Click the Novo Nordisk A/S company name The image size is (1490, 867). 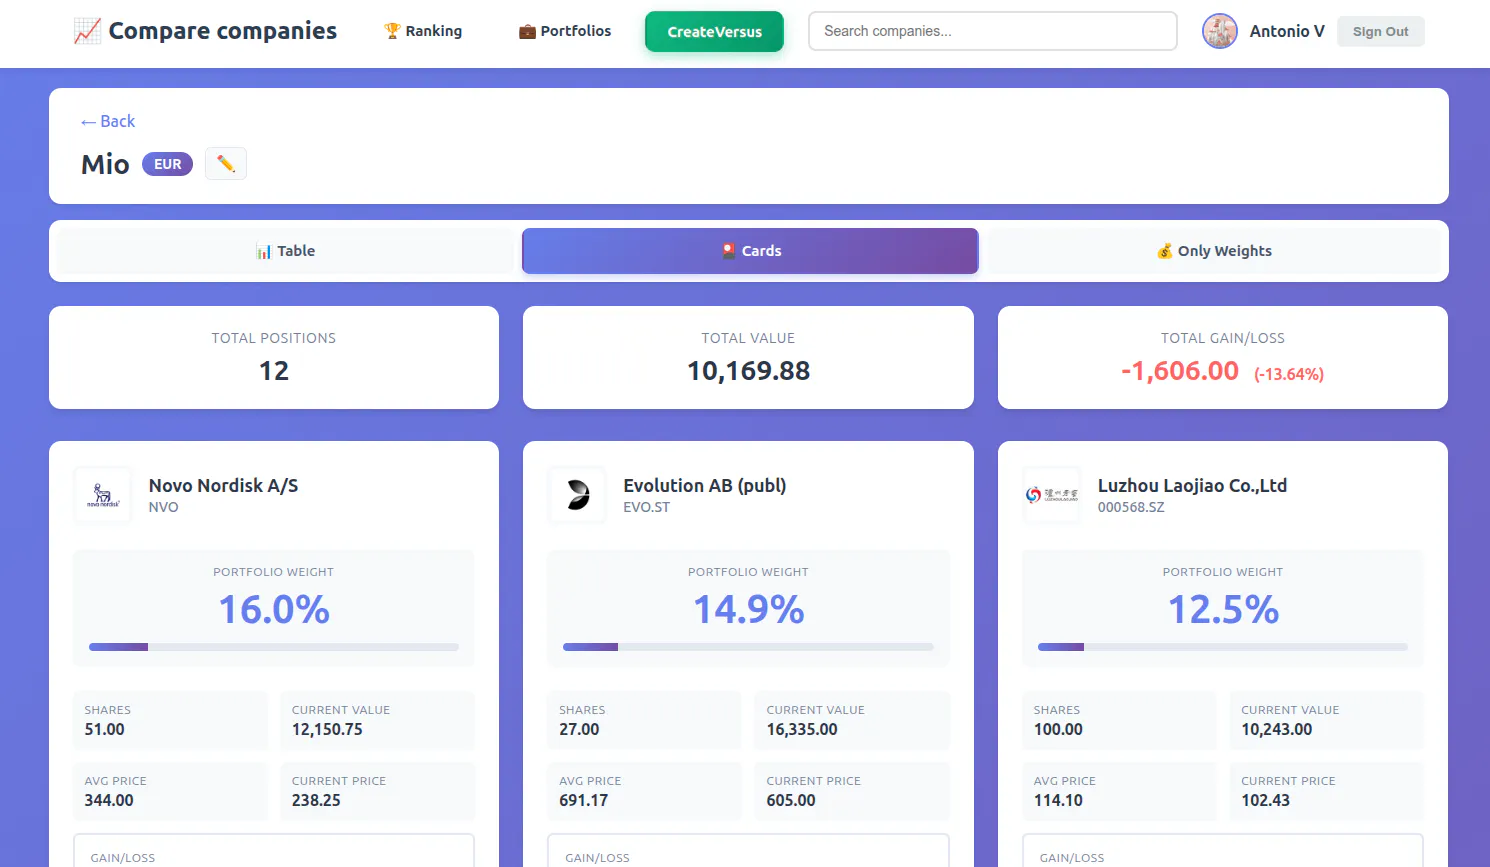tap(224, 485)
